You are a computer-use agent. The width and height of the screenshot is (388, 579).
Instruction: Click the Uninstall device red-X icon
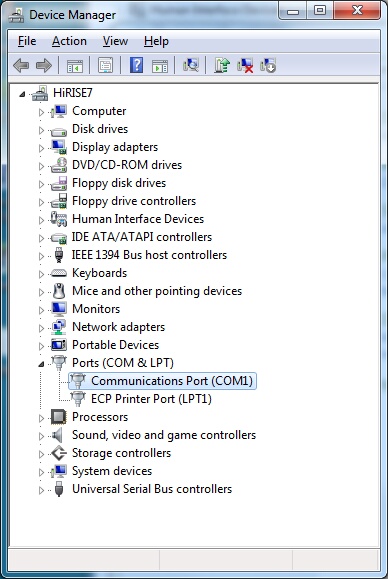pyautogui.click(x=245, y=65)
